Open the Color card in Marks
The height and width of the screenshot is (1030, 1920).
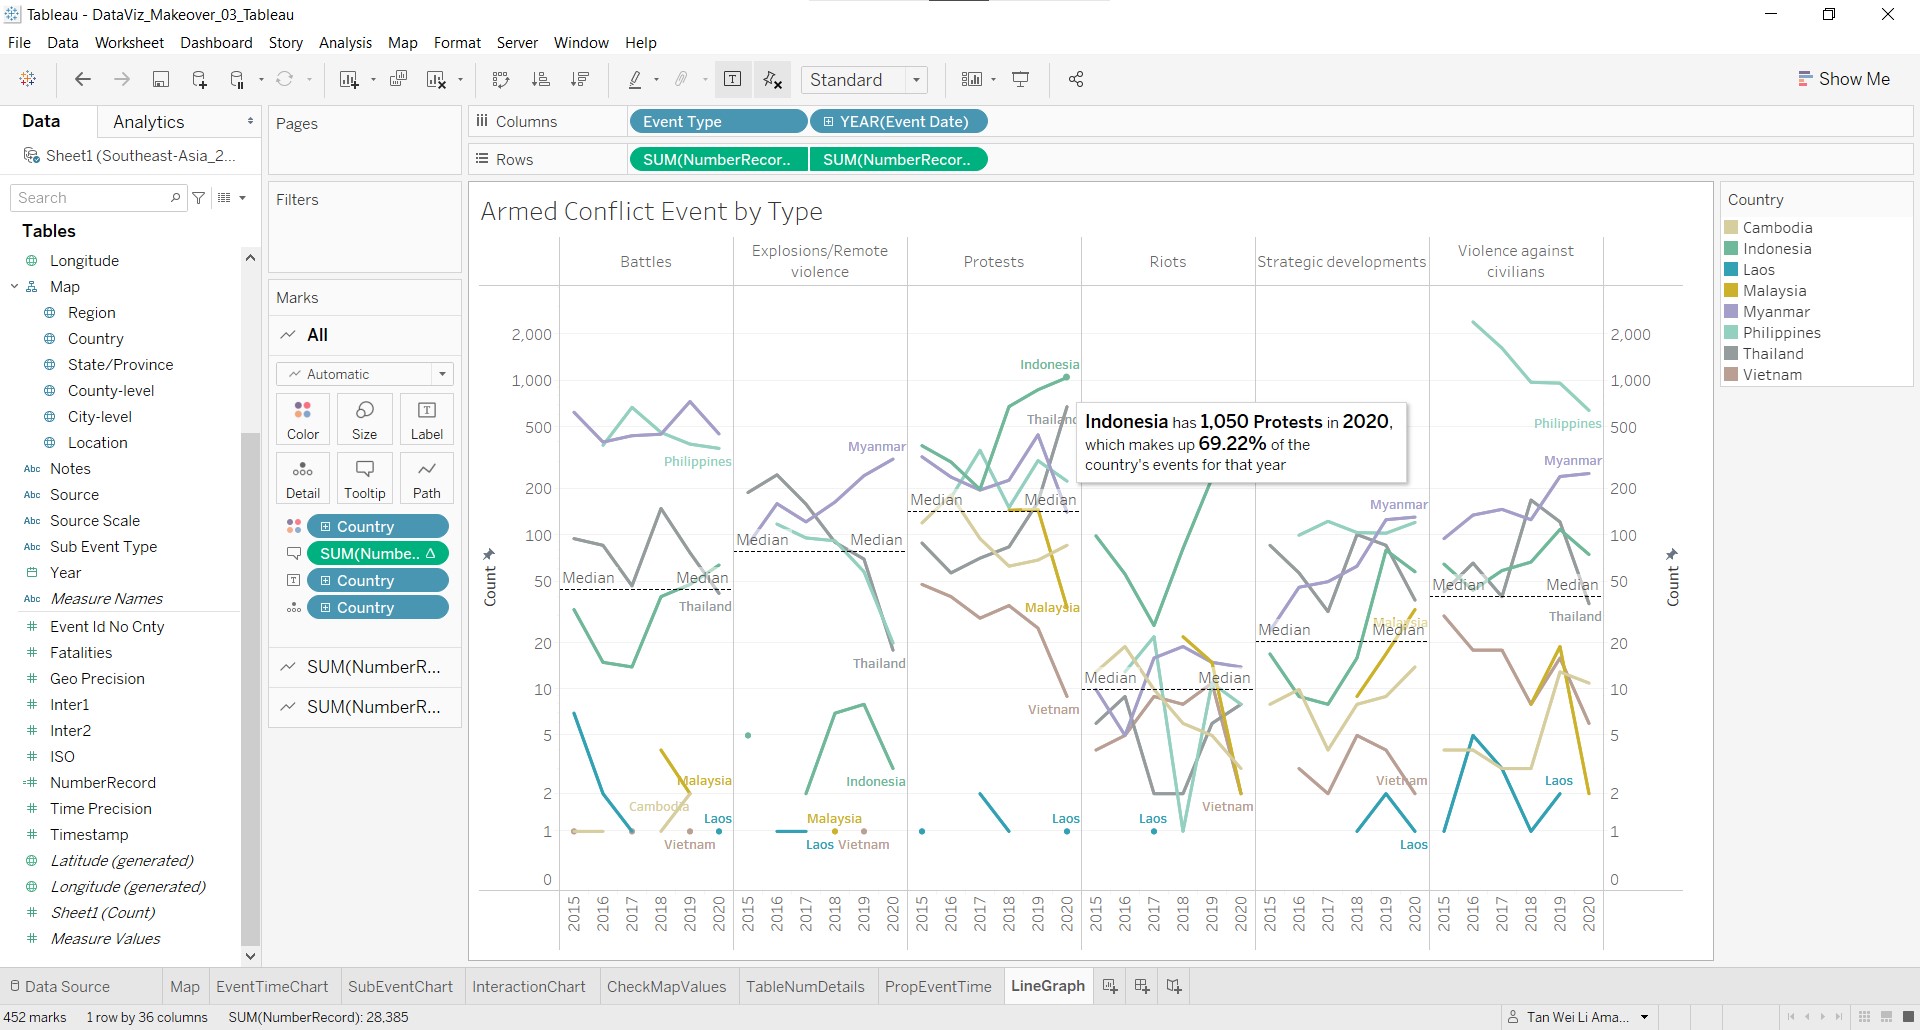[x=303, y=419]
